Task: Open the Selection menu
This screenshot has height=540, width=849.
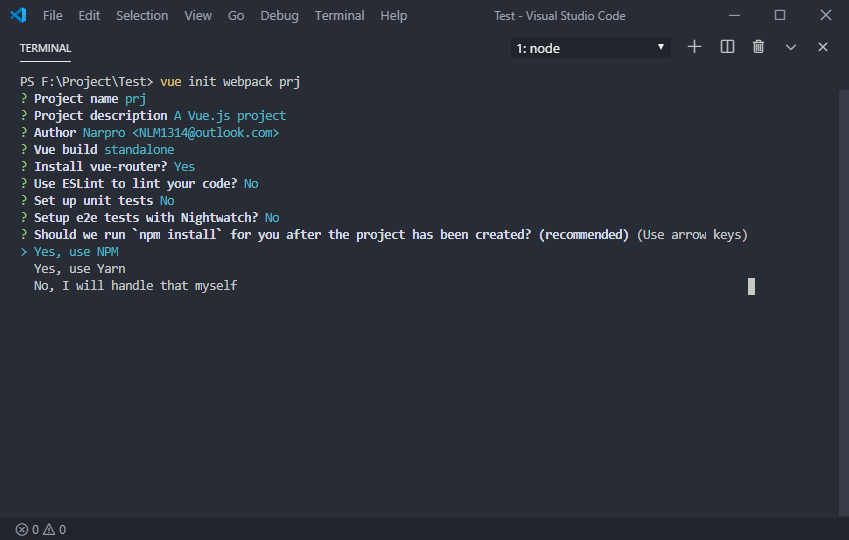Action: click(142, 16)
